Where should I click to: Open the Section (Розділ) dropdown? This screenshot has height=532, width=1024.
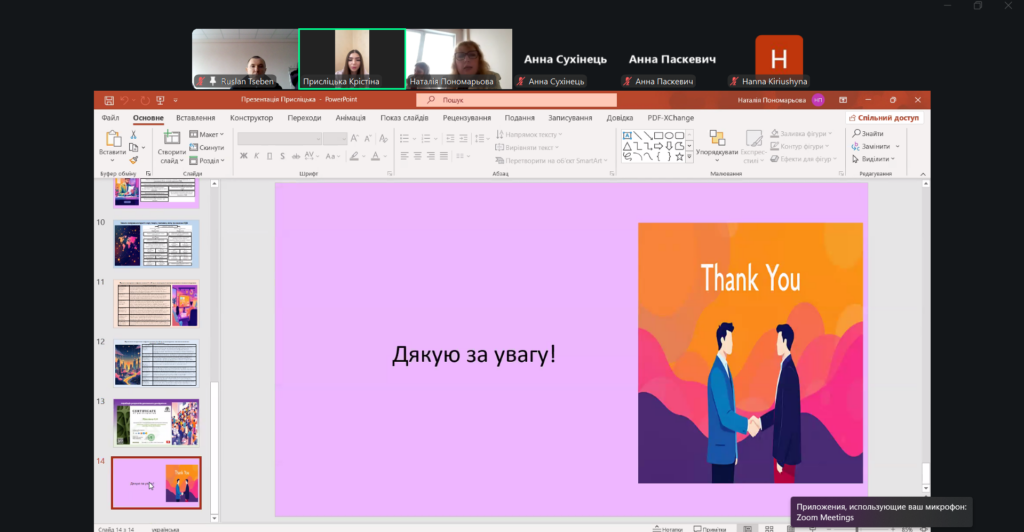point(208,160)
